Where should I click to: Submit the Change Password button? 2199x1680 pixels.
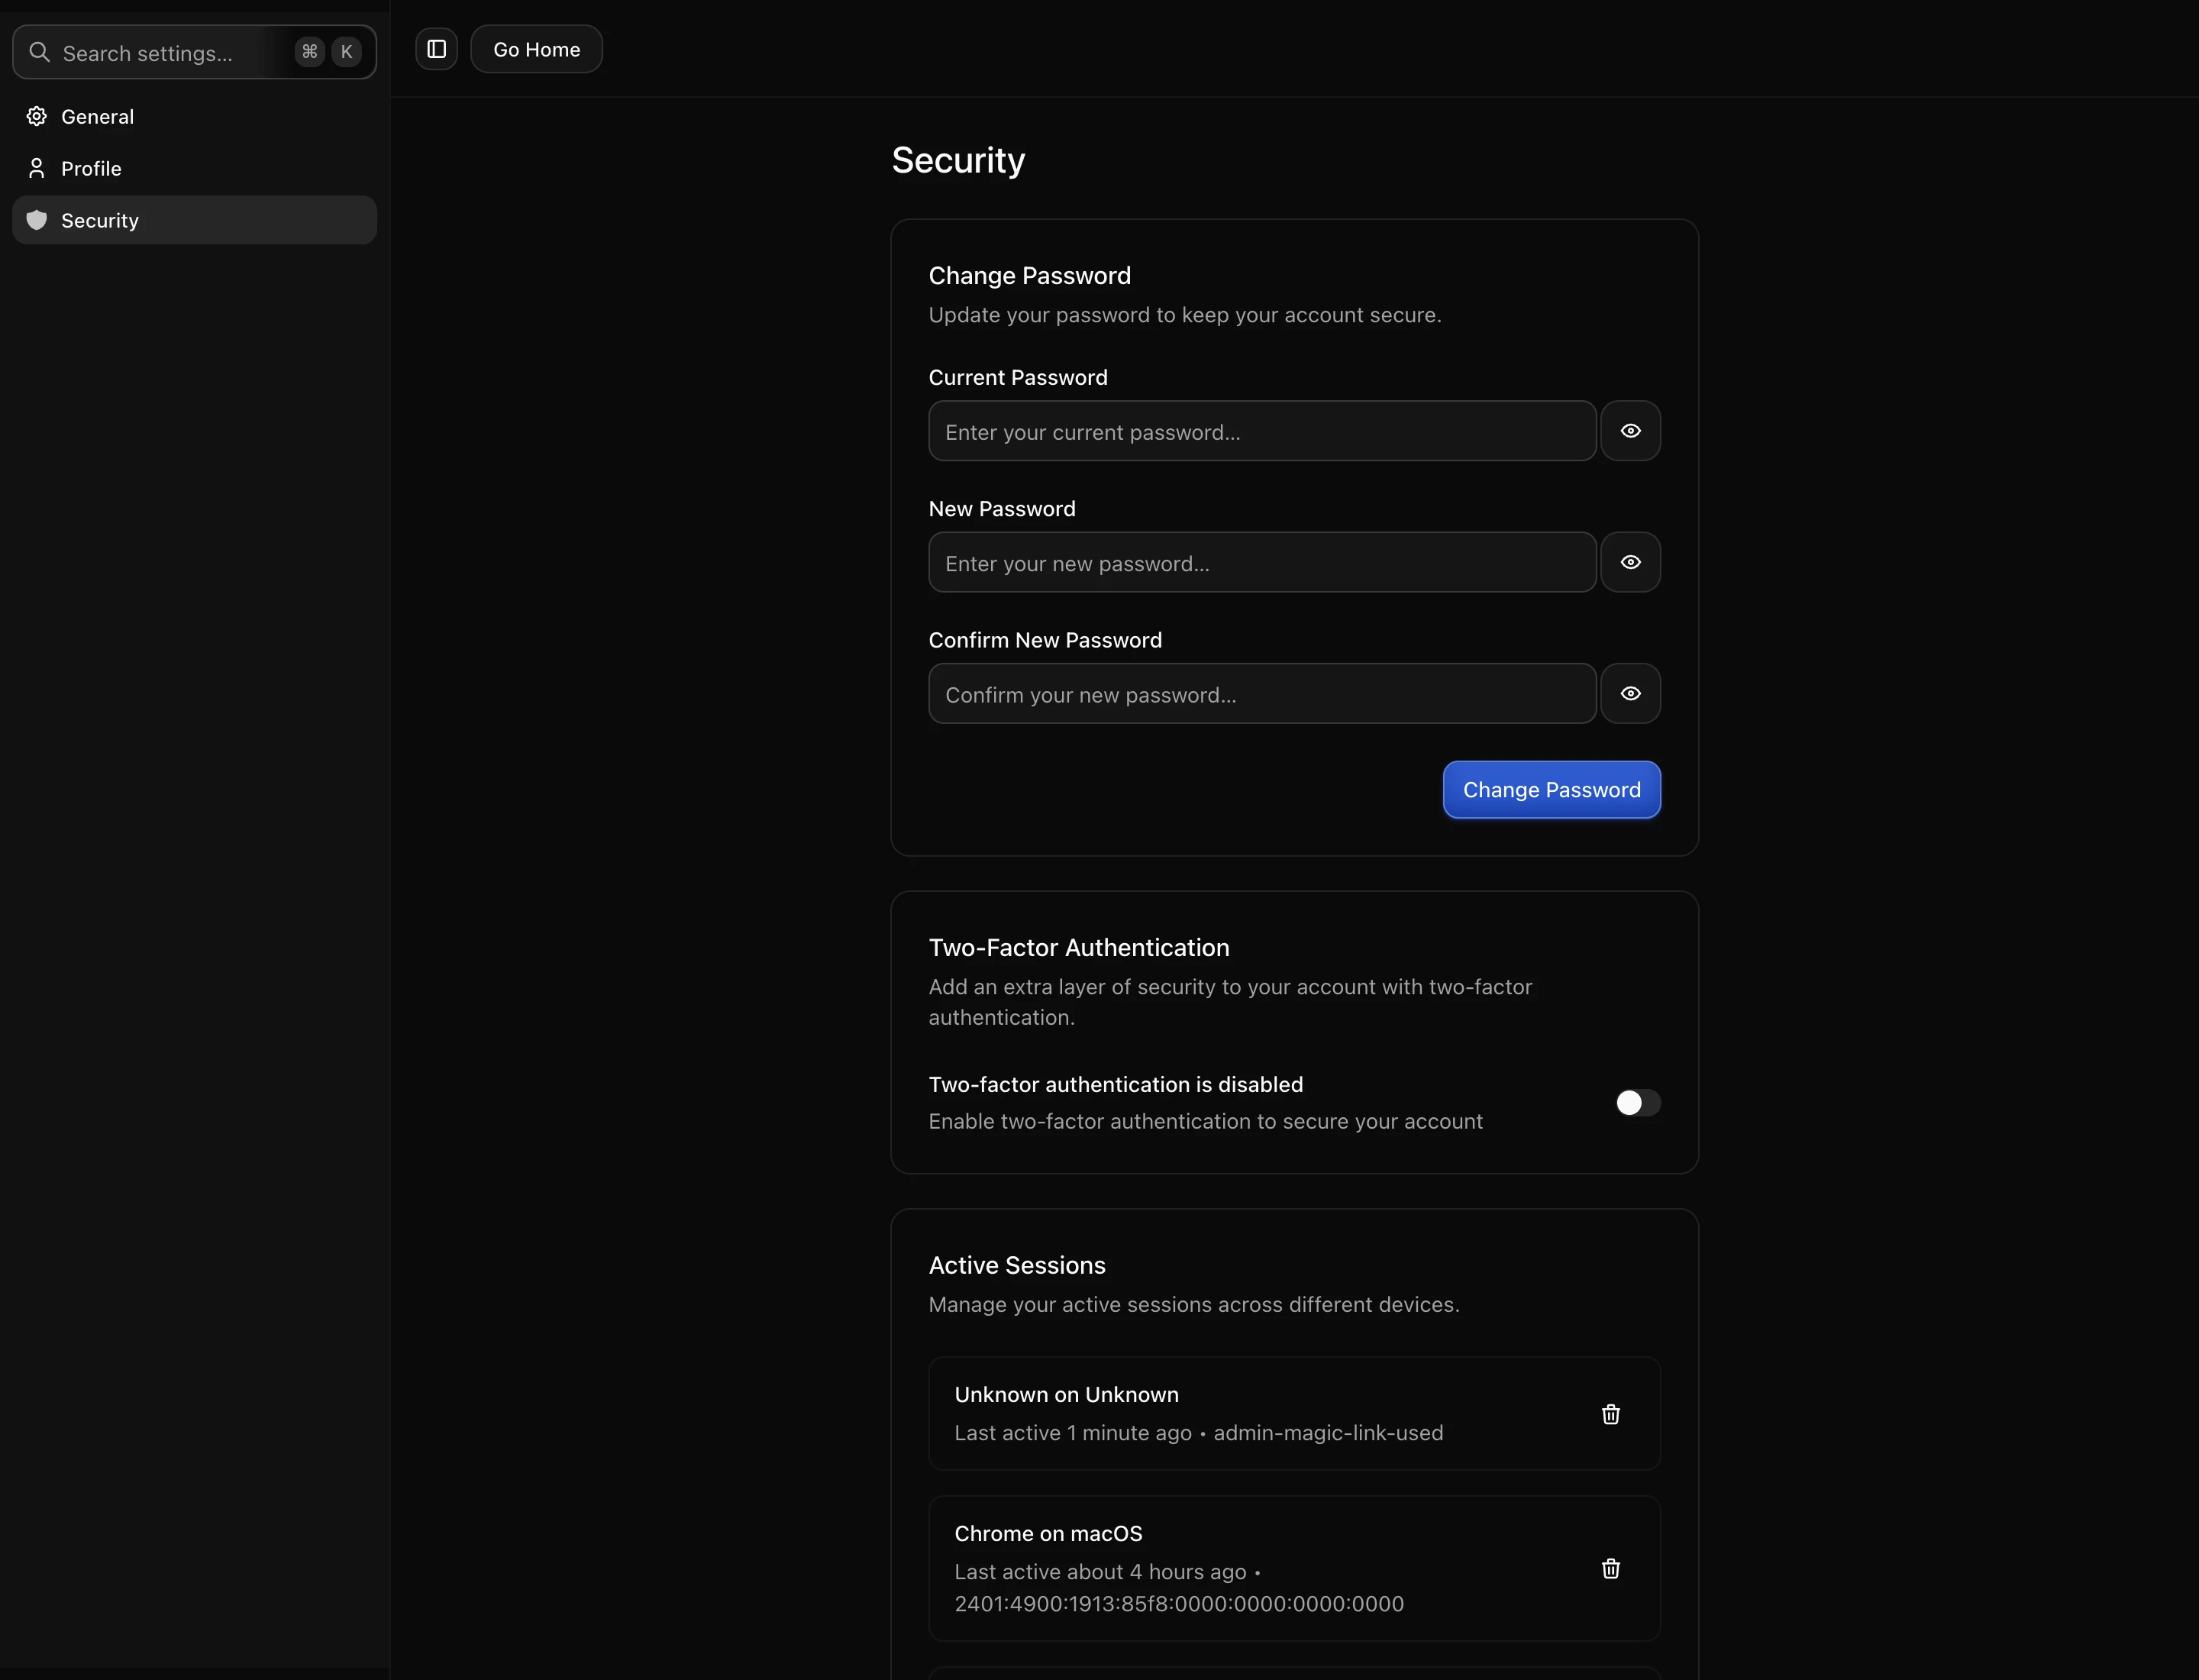1551,790
